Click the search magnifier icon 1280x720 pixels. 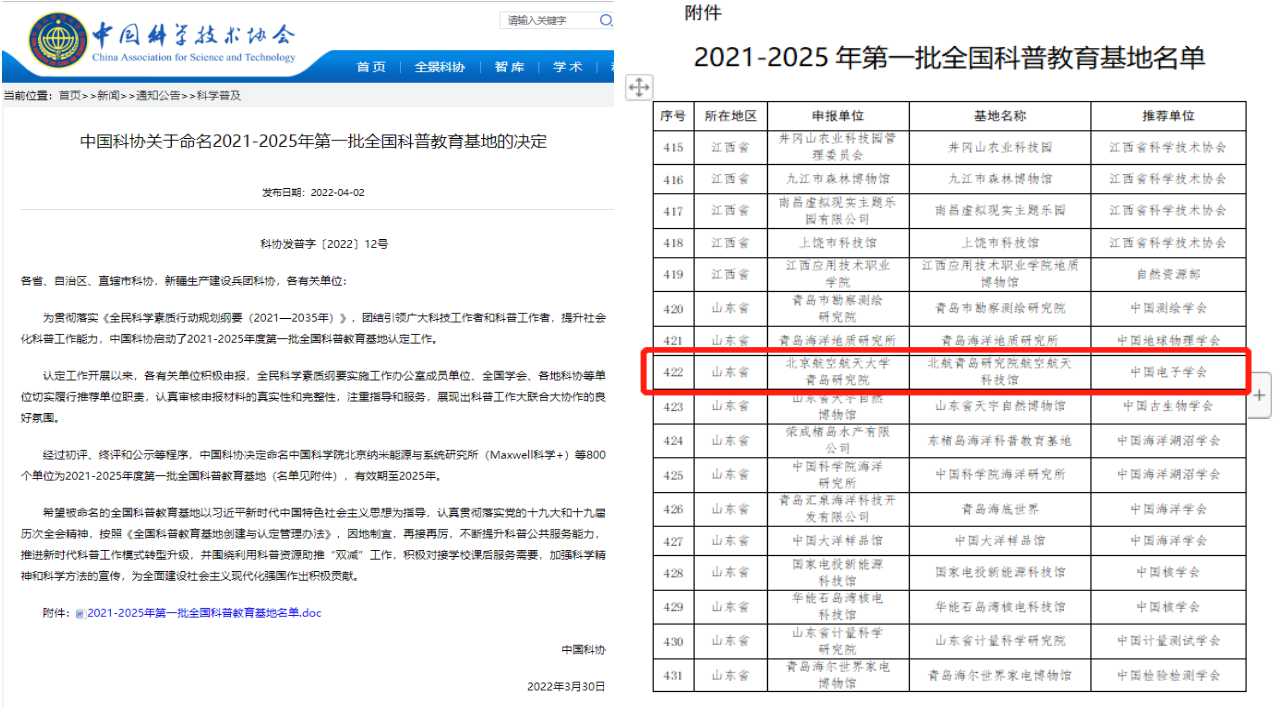point(606,20)
